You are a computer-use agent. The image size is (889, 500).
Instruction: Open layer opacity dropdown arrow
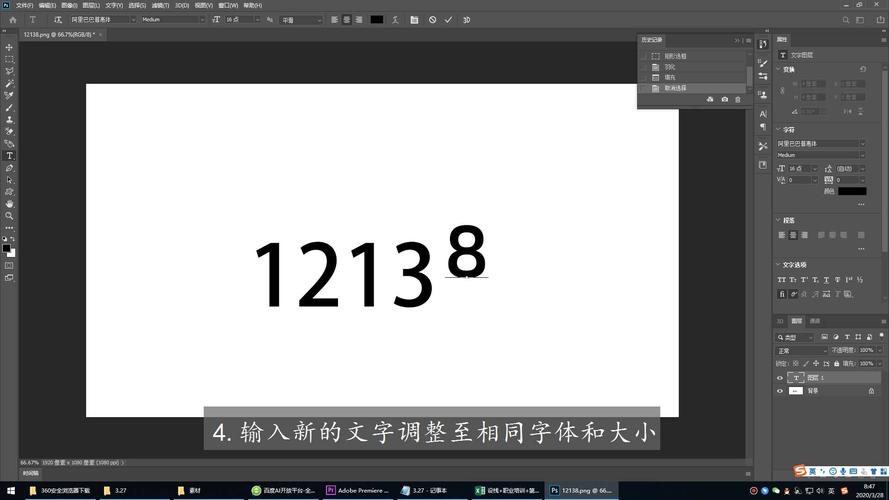(x=879, y=351)
